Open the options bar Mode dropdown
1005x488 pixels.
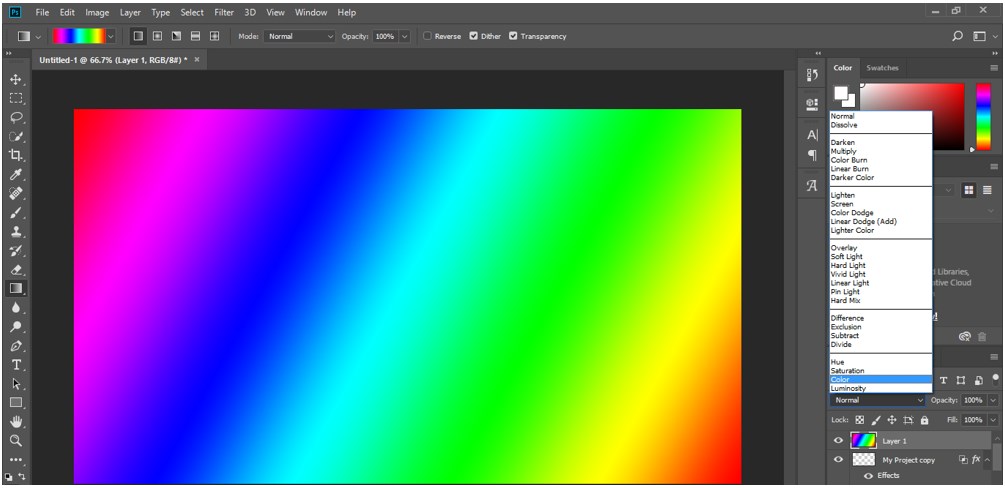click(300, 37)
